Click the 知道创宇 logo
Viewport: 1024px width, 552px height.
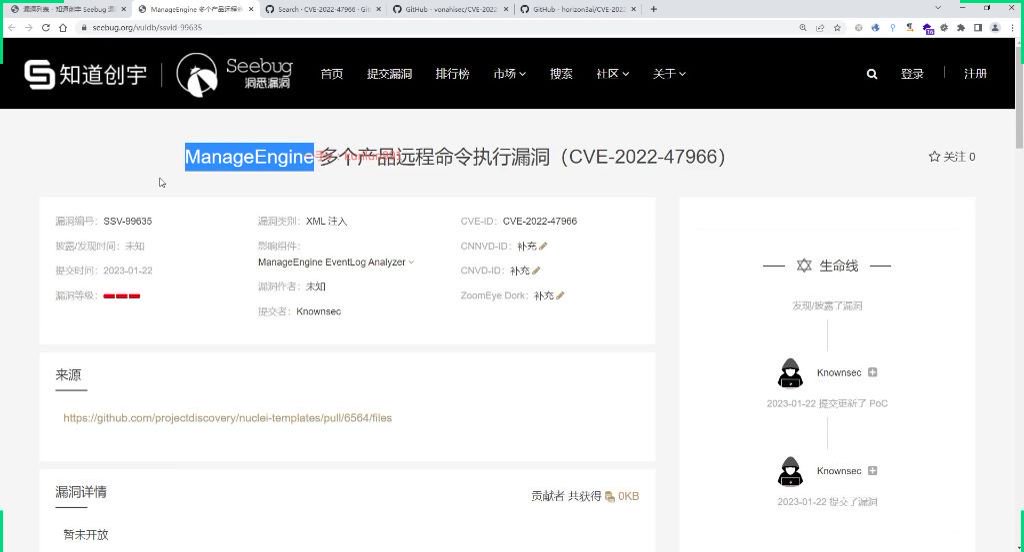(x=86, y=74)
